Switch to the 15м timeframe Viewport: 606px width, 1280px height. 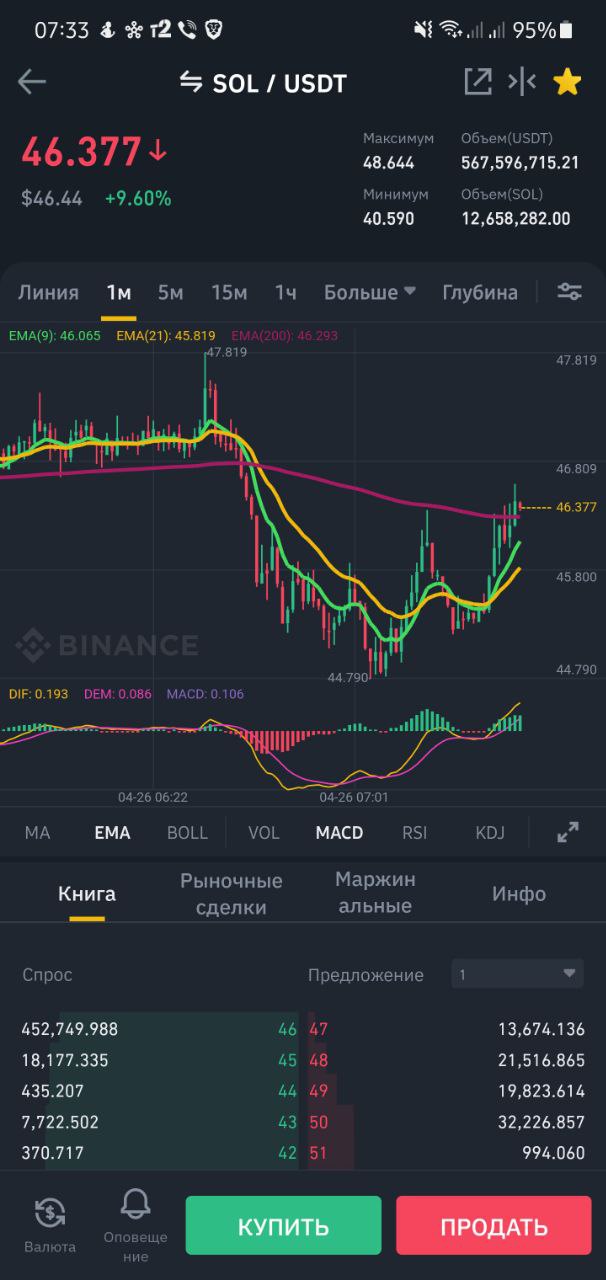(x=229, y=292)
